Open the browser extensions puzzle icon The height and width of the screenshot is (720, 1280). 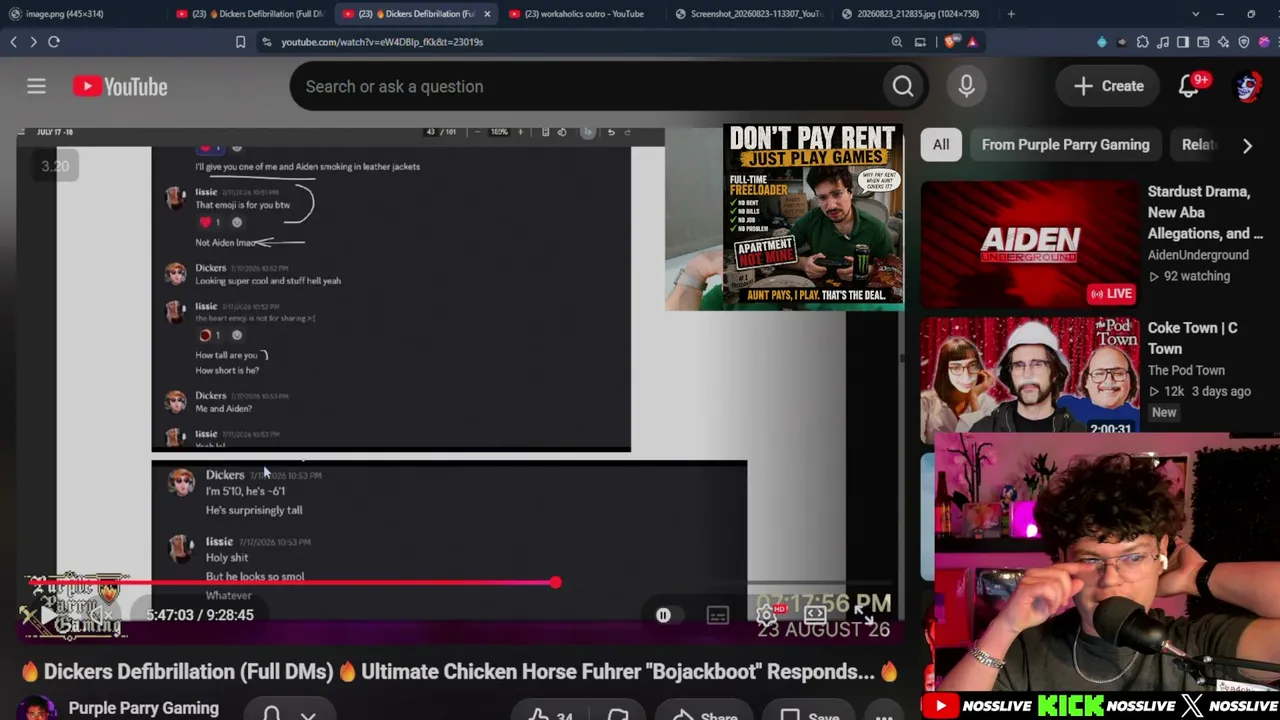tap(1143, 42)
